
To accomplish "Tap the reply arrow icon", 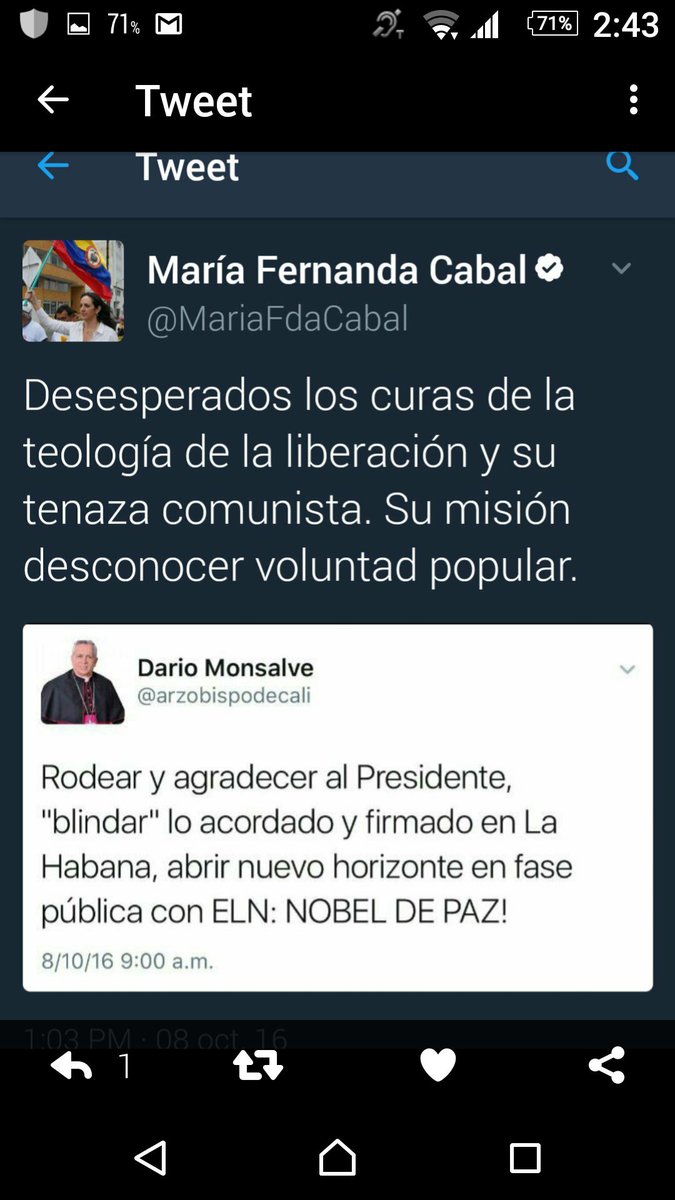I will [x=72, y=1066].
